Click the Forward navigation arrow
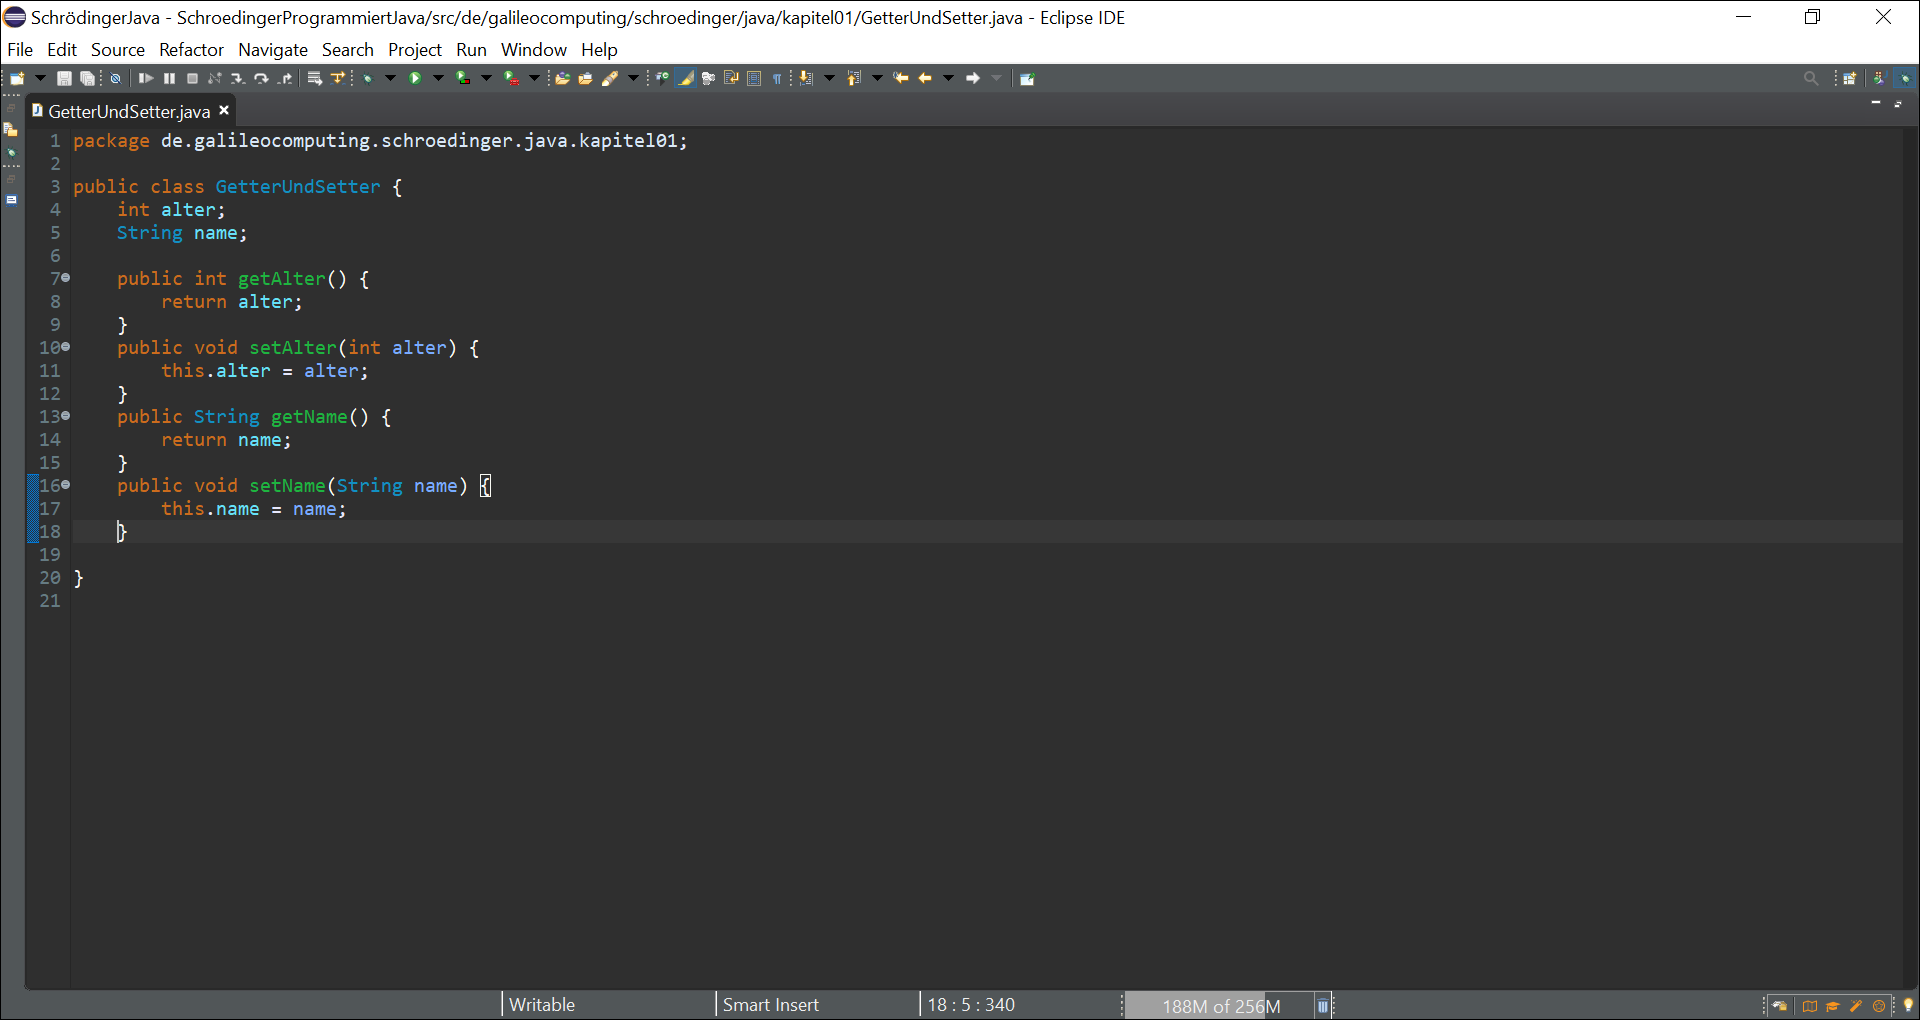Viewport: 1920px width, 1020px height. 972,78
